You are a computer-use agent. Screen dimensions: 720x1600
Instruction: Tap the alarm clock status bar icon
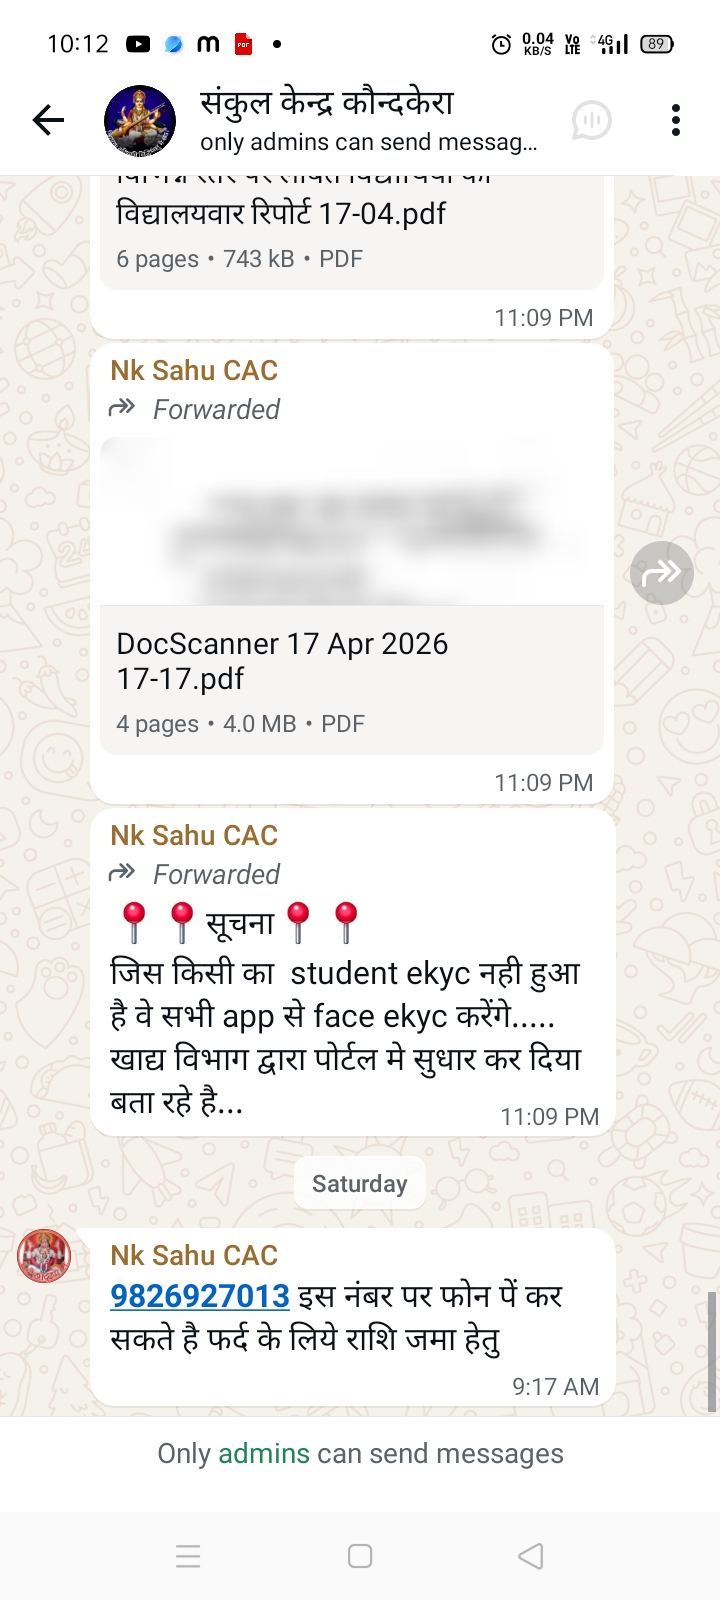pos(501,44)
